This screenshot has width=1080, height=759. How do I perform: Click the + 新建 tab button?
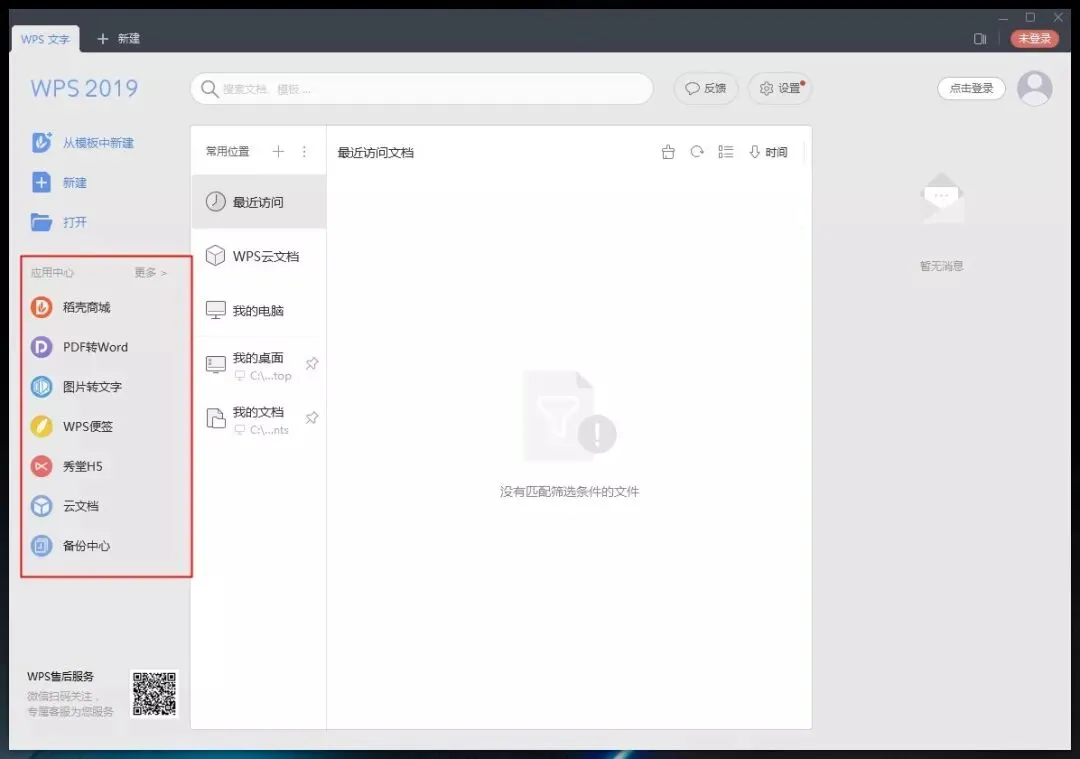pyautogui.click(x=118, y=39)
